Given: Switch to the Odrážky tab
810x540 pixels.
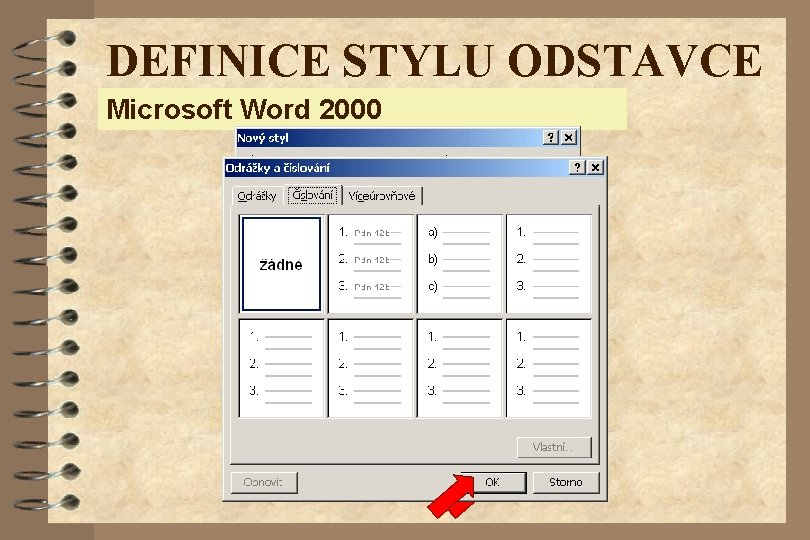Looking at the screenshot, I should pos(257,196).
